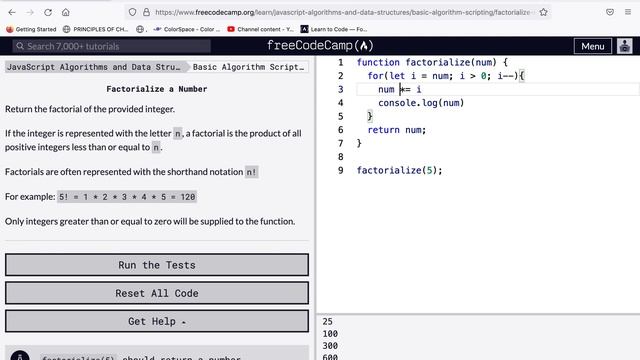The image size is (640, 360).
Task: Click the Run the Tests button
Action: [x=157, y=265]
